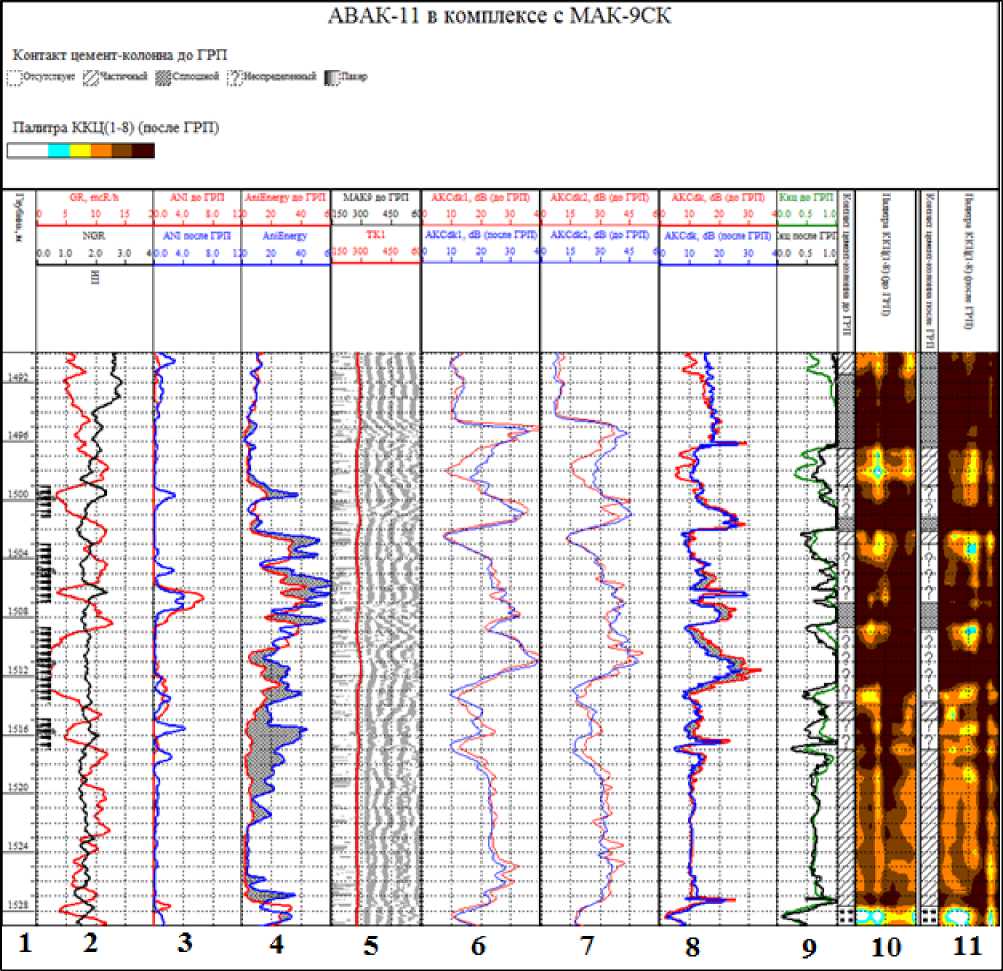Select the red 'AKCdk1, dB (до ГРП)' header
1003x971 pixels.
[x=480, y=198]
